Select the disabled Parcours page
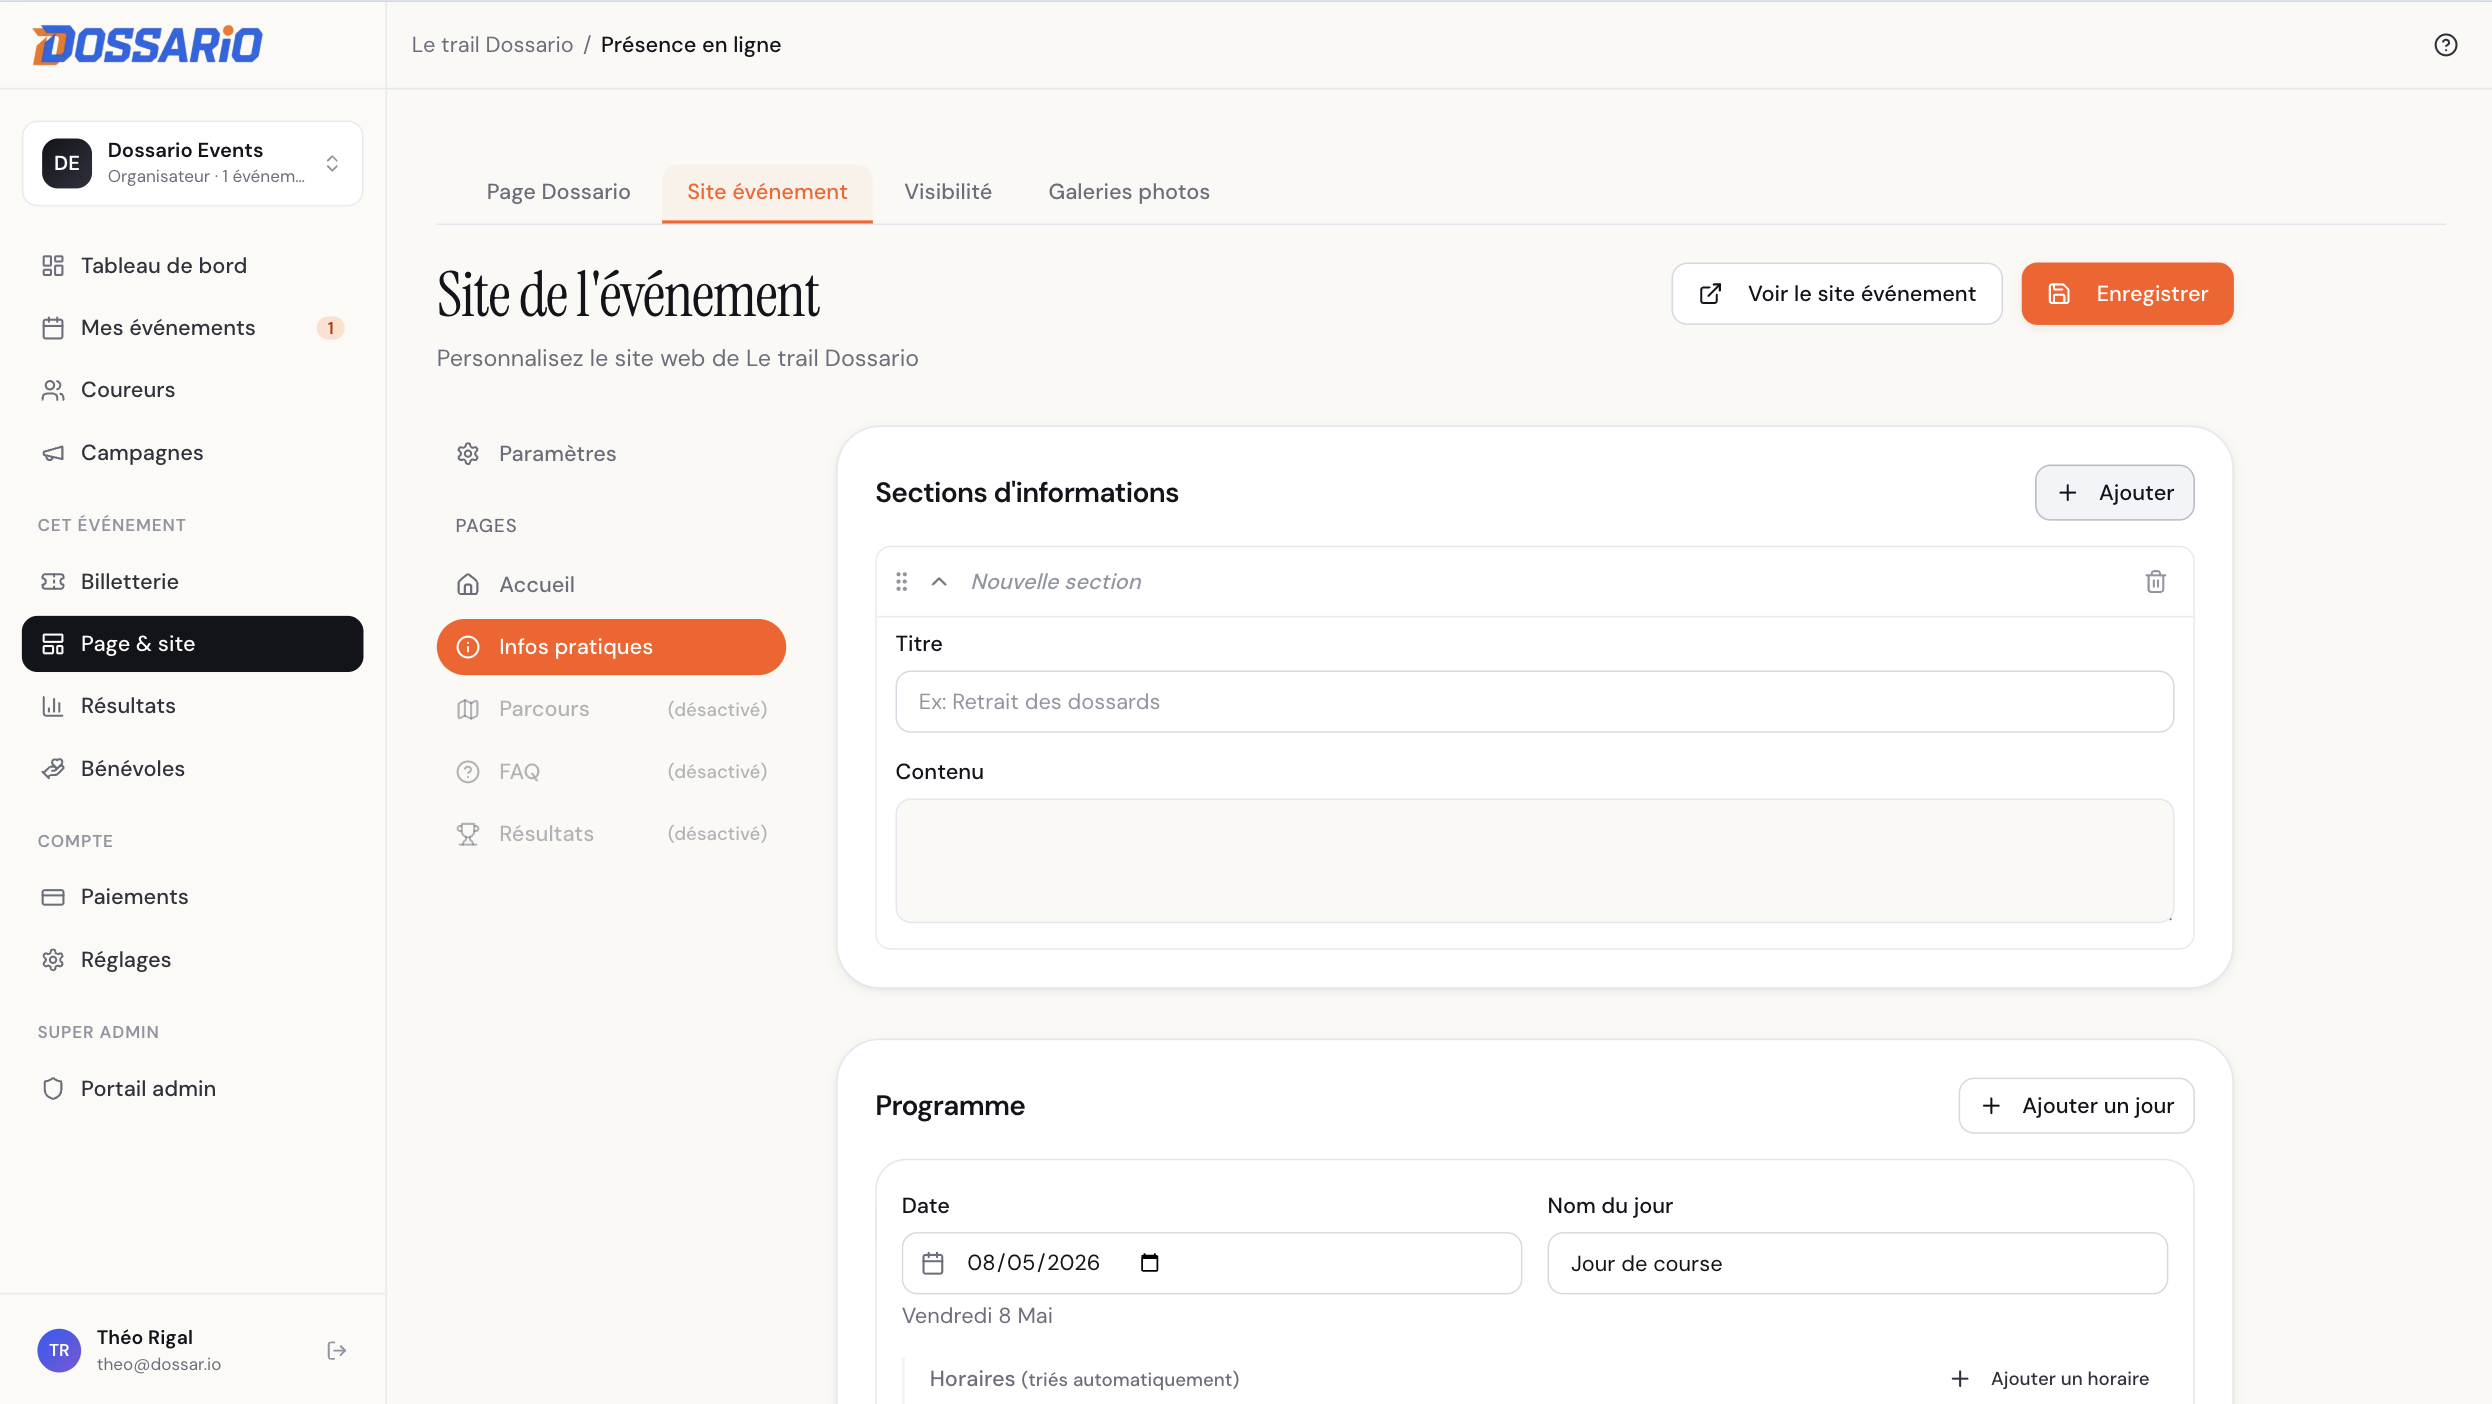 click(611, 709)
